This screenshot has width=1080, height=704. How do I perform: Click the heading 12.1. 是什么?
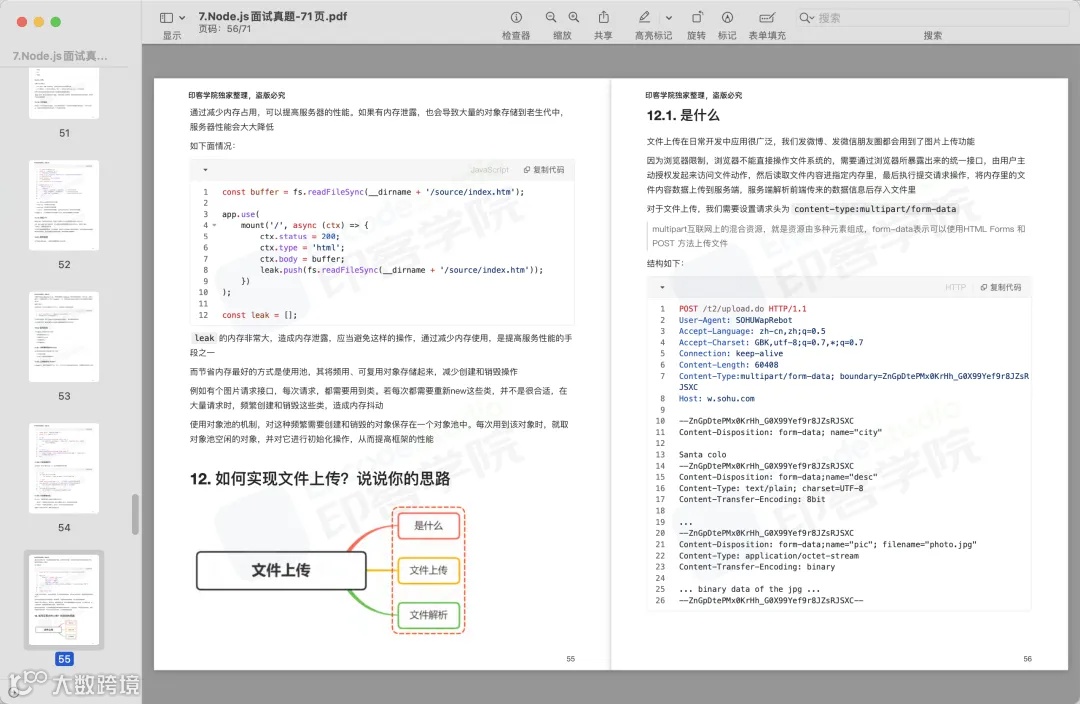pyautogui.click(x=683, y=116)
